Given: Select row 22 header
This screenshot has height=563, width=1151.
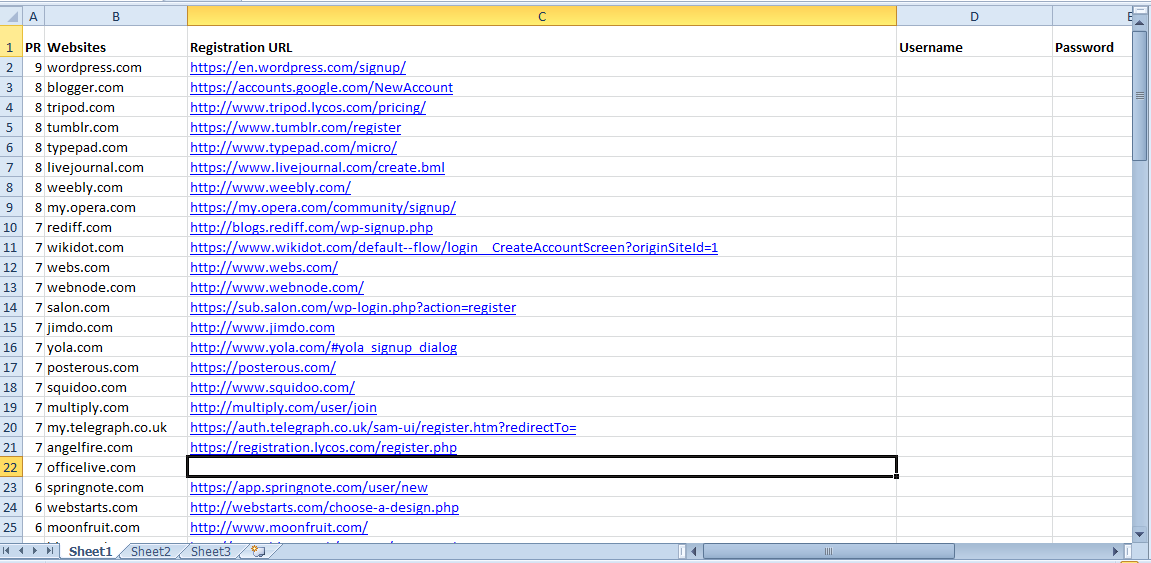Looking at the screenshot, I should click(x=11, y=468).
